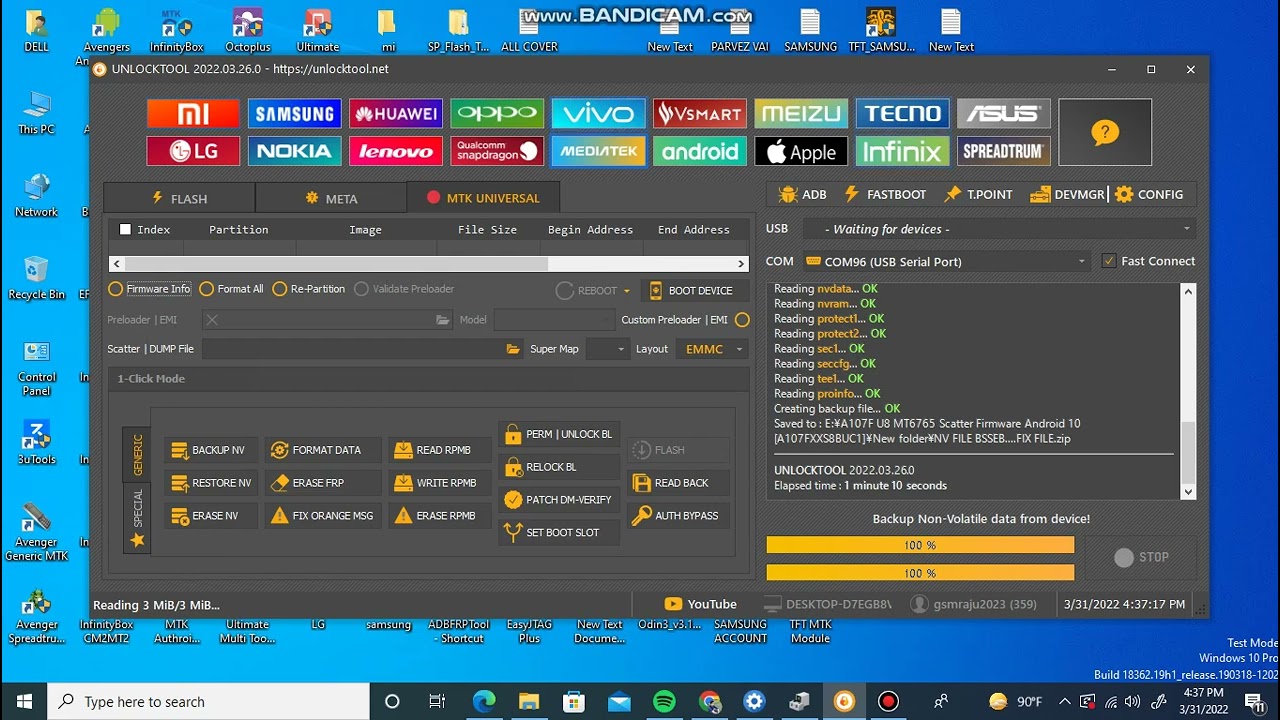This screenshot has width=1280, height=720.
Task: Select the LG brand logo
Action: (193, 151)
